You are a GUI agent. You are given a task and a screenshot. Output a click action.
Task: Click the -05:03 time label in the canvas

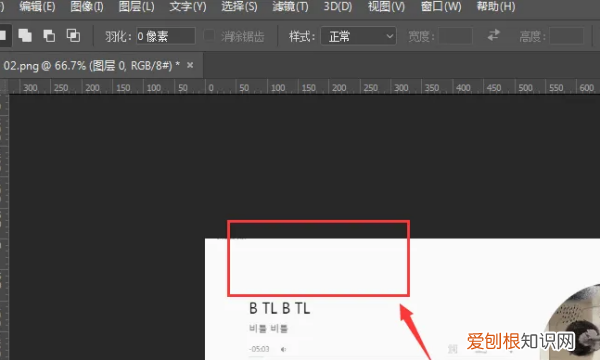[x=259, y=349]
